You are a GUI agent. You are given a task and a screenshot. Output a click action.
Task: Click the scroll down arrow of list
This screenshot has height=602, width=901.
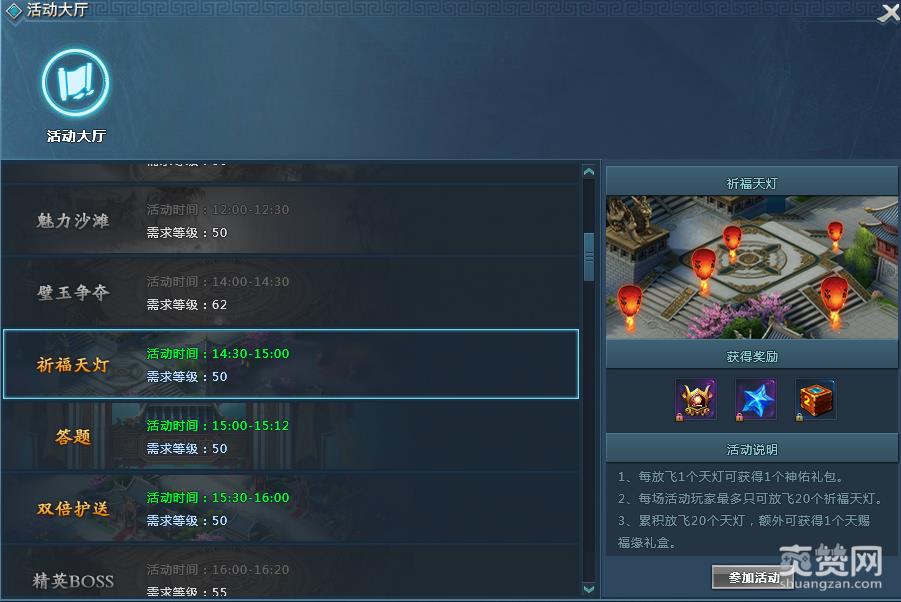pyautogui.click(x=589, y=589)
